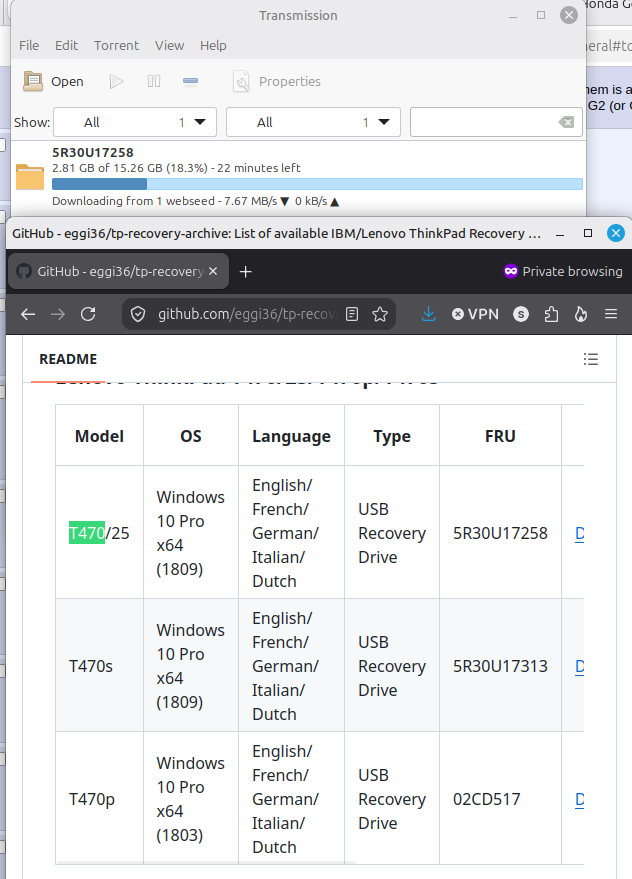Click the Model column header
This screenshot has width=632, height=879.
tap(99, 436)
